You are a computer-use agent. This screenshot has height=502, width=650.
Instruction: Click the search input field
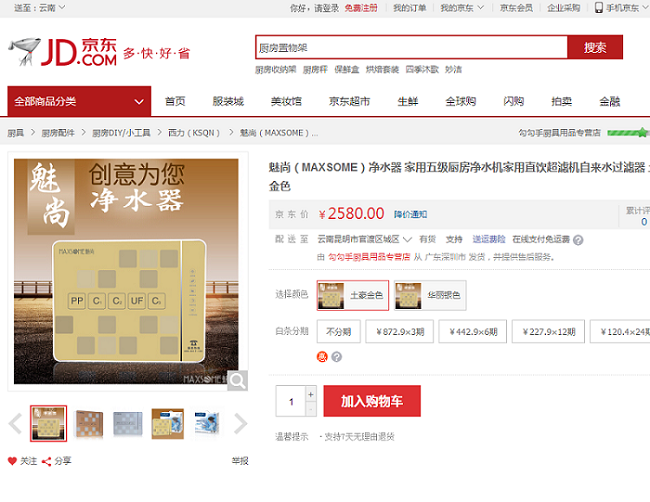click(411, 47)
